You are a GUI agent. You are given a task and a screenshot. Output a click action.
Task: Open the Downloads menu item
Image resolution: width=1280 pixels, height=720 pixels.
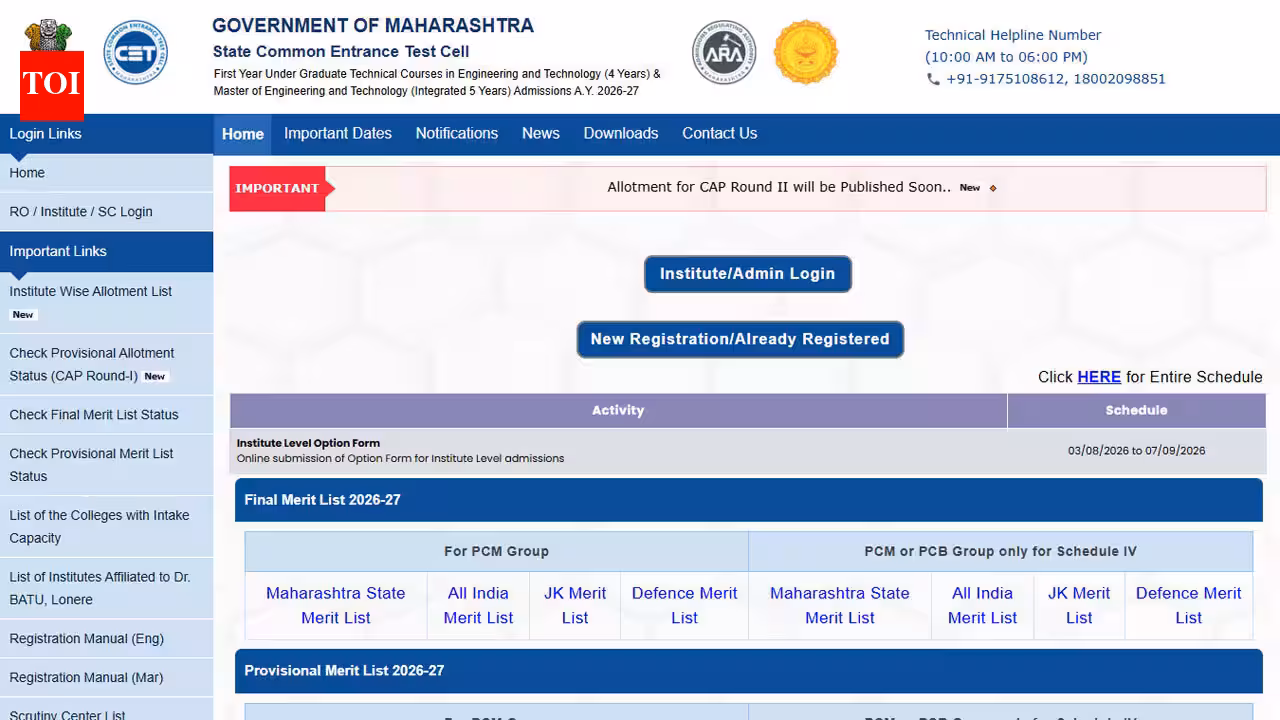click(x=621, y=133)
